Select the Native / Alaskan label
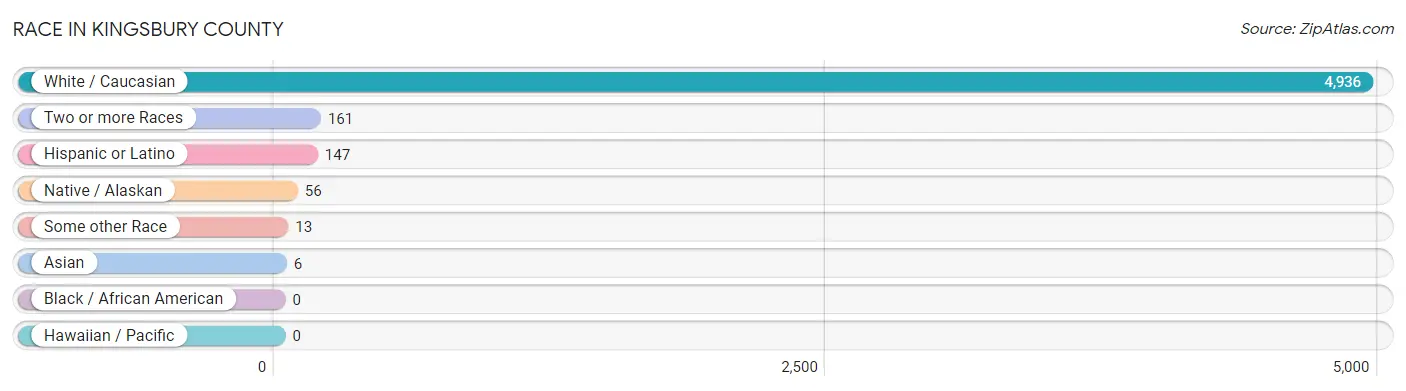1406x391 pixels. tap(103, 190)
